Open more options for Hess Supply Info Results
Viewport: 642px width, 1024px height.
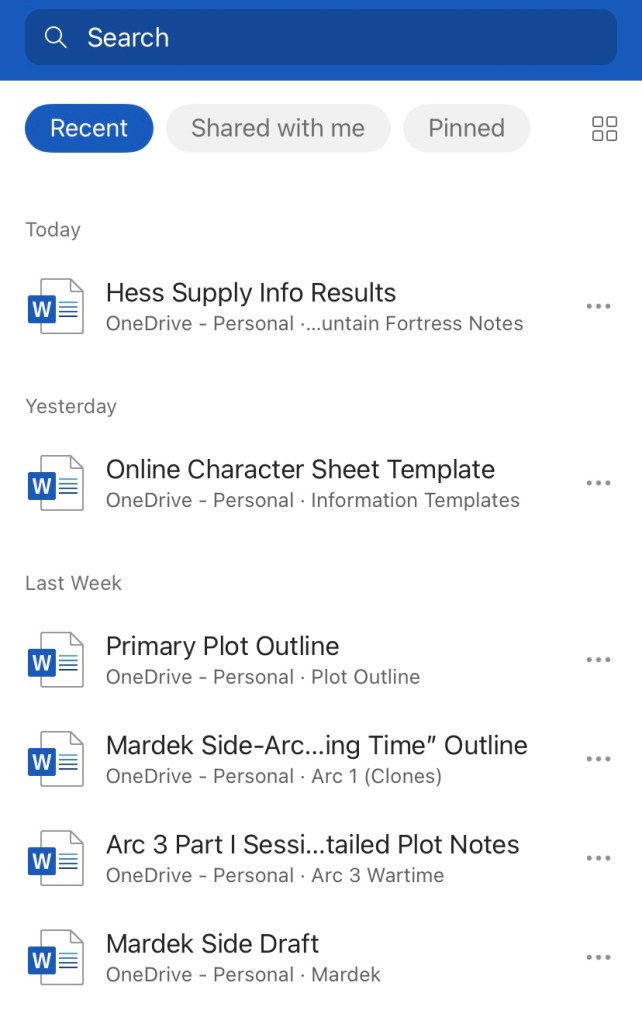tap(598, 307)
